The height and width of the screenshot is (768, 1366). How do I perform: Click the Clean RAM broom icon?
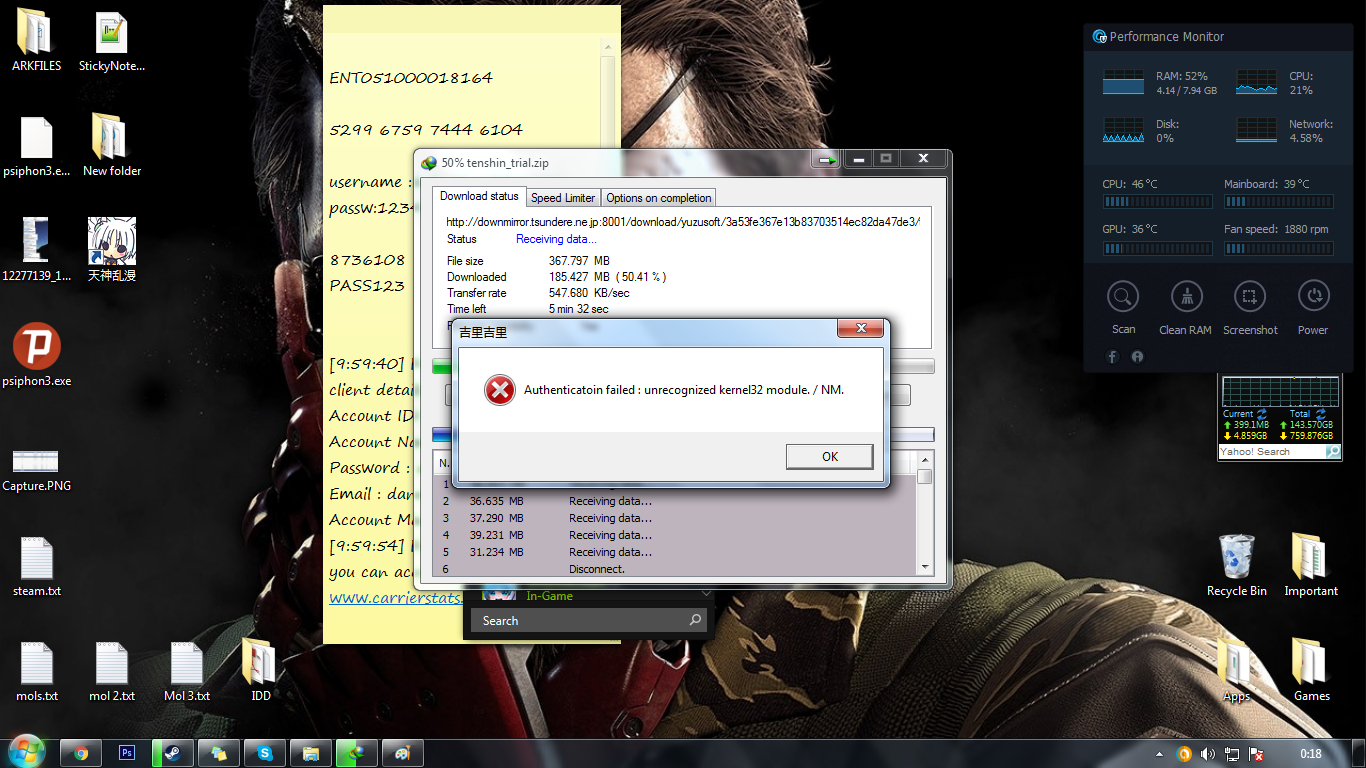1186,297
